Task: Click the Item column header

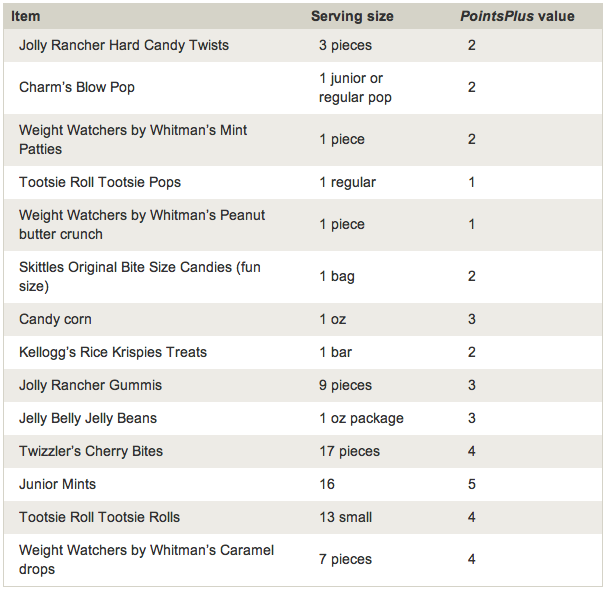Action: point(25,16)
